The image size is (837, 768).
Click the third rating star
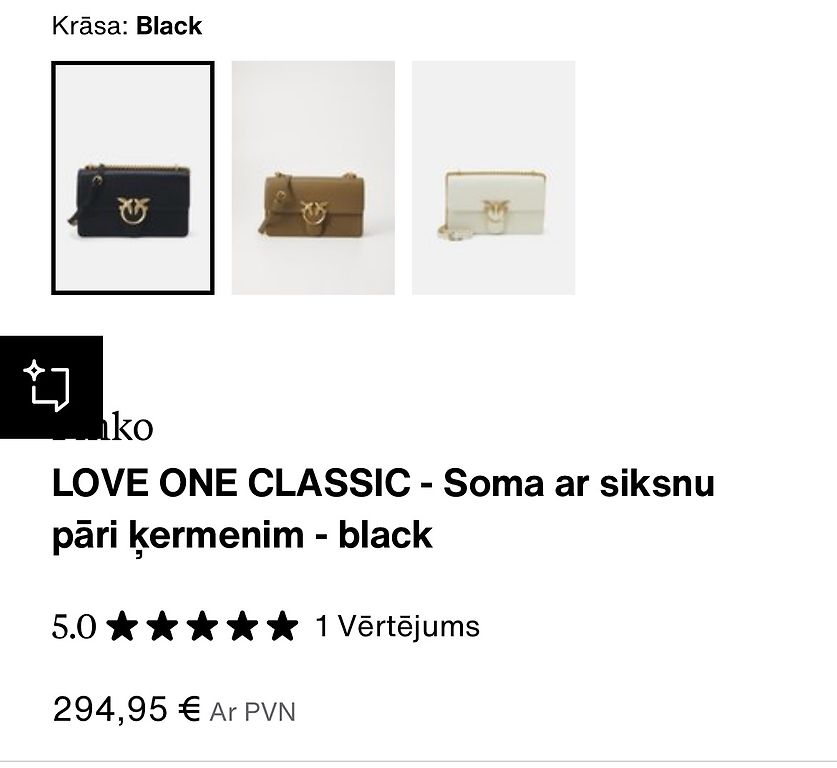click(202, 626)
